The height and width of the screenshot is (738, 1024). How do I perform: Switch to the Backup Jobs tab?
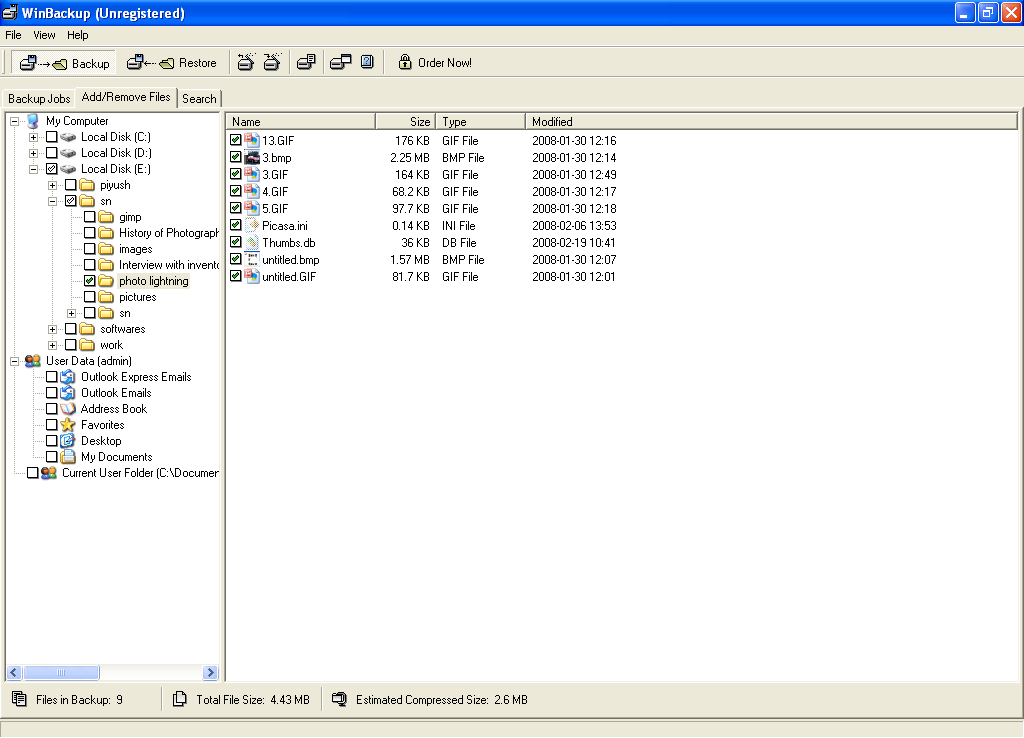coord(39,99)
